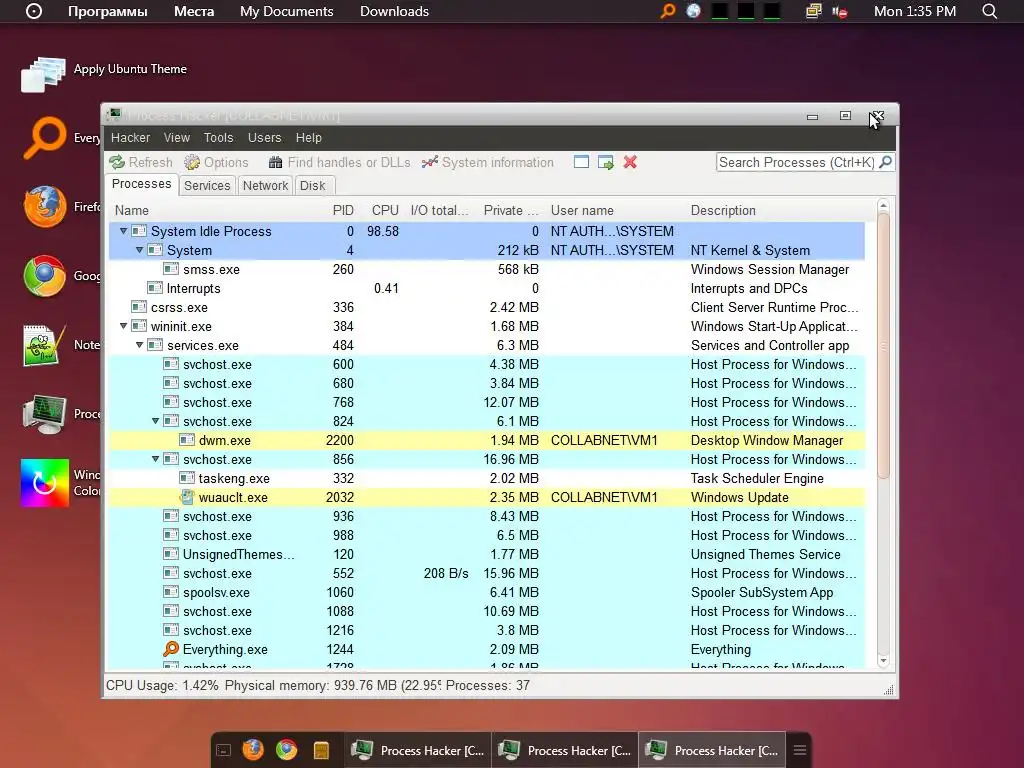Open the Notepad++ desktop icon
1024x768 pixels.
point(44,345)
